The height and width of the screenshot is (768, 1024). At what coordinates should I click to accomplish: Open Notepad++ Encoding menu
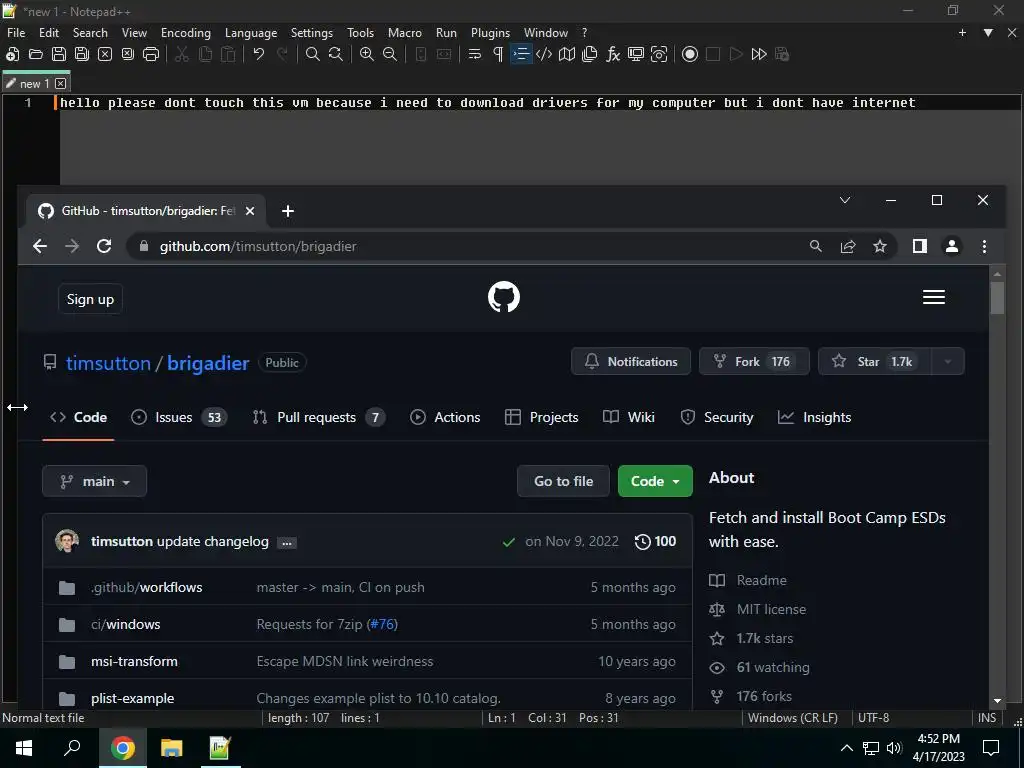(x=185, y=33)
